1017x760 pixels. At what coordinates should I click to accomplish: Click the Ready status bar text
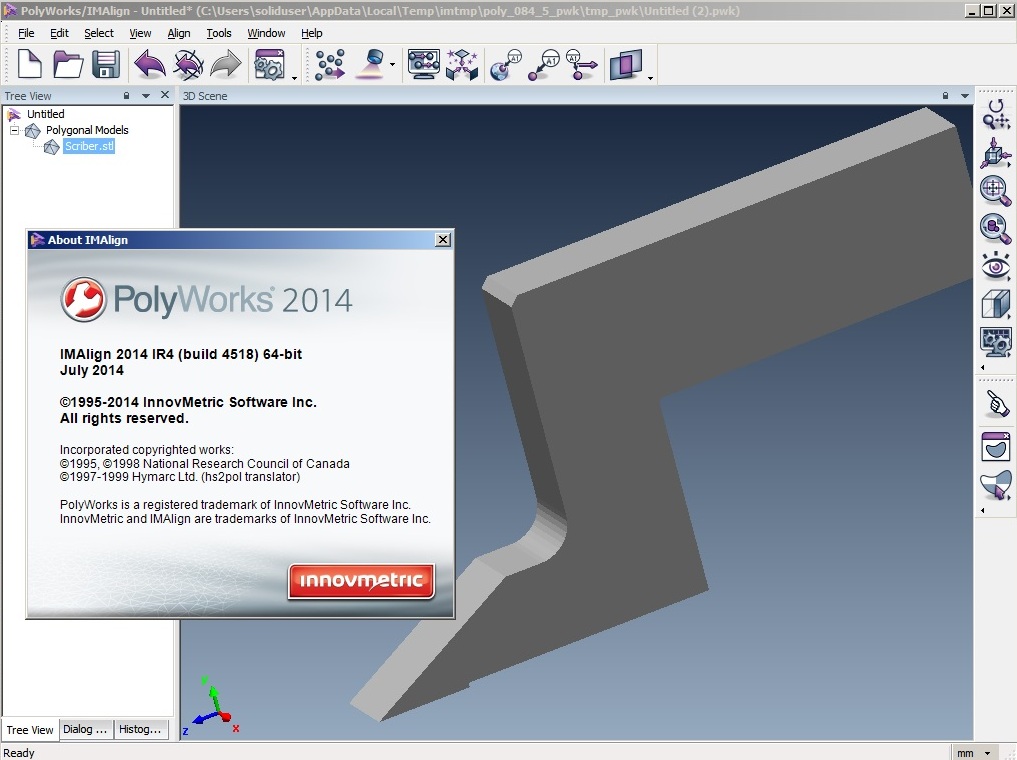(x=19, y=753)
